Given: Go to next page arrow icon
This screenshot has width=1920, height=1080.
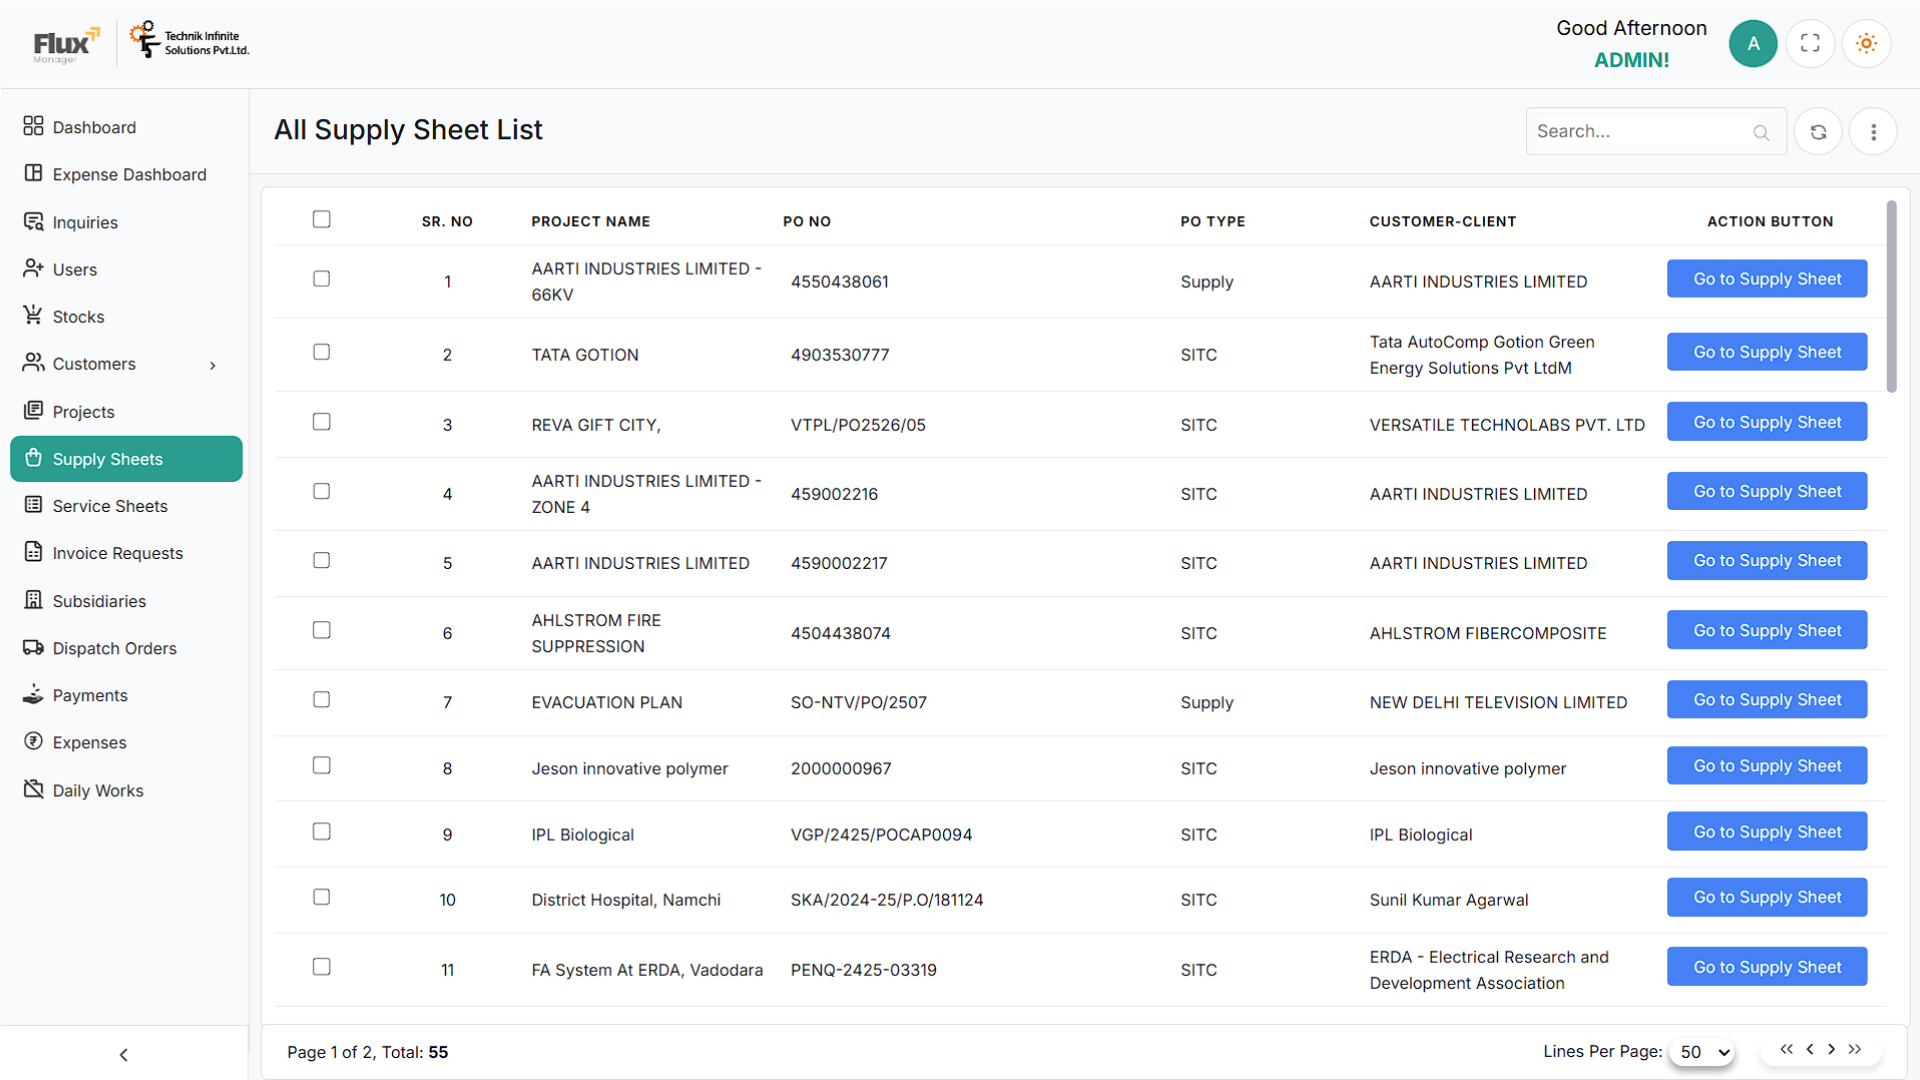Looking at the screenshot, I should click(1832, 1049).
